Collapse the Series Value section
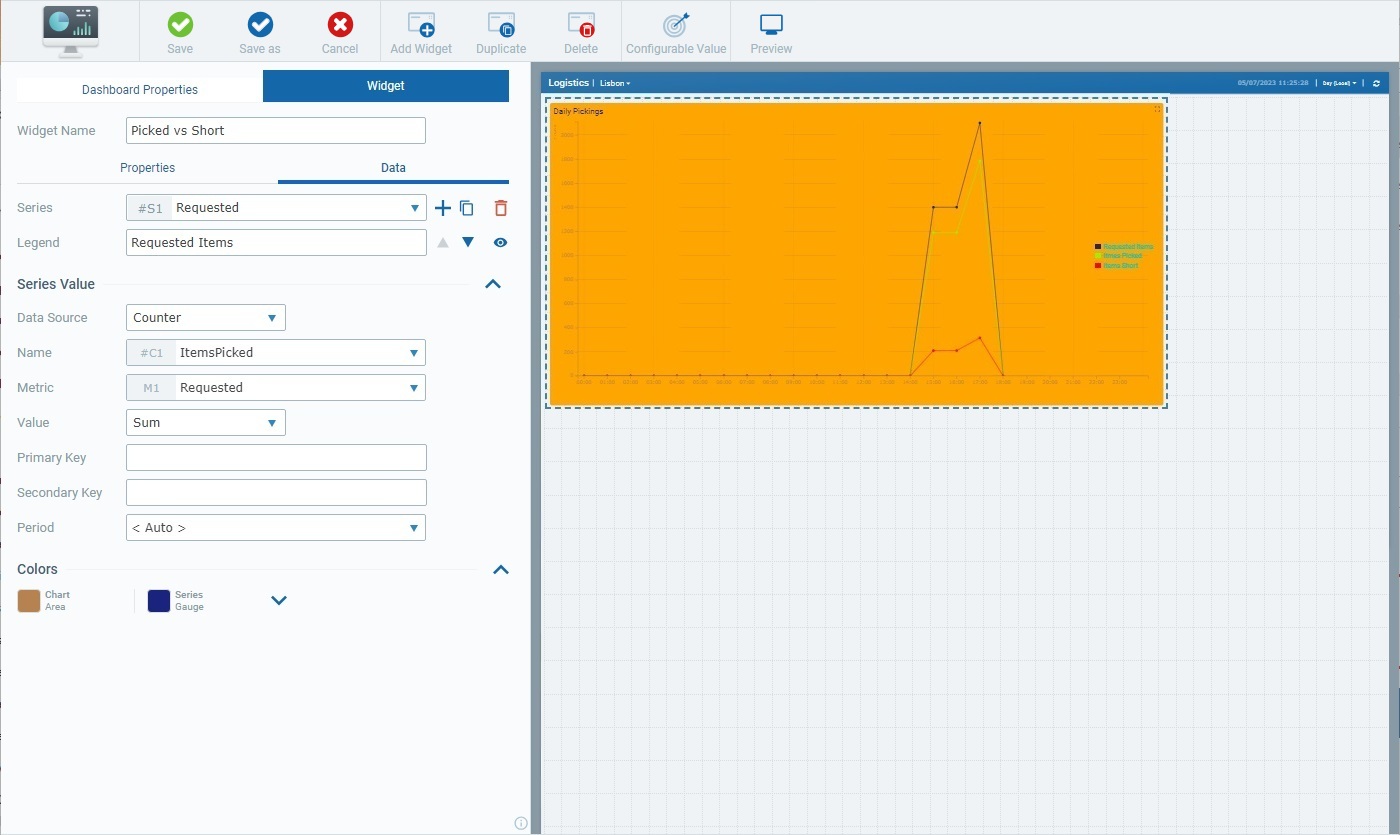Screen dimensions: 1400x835 [492, 284]
